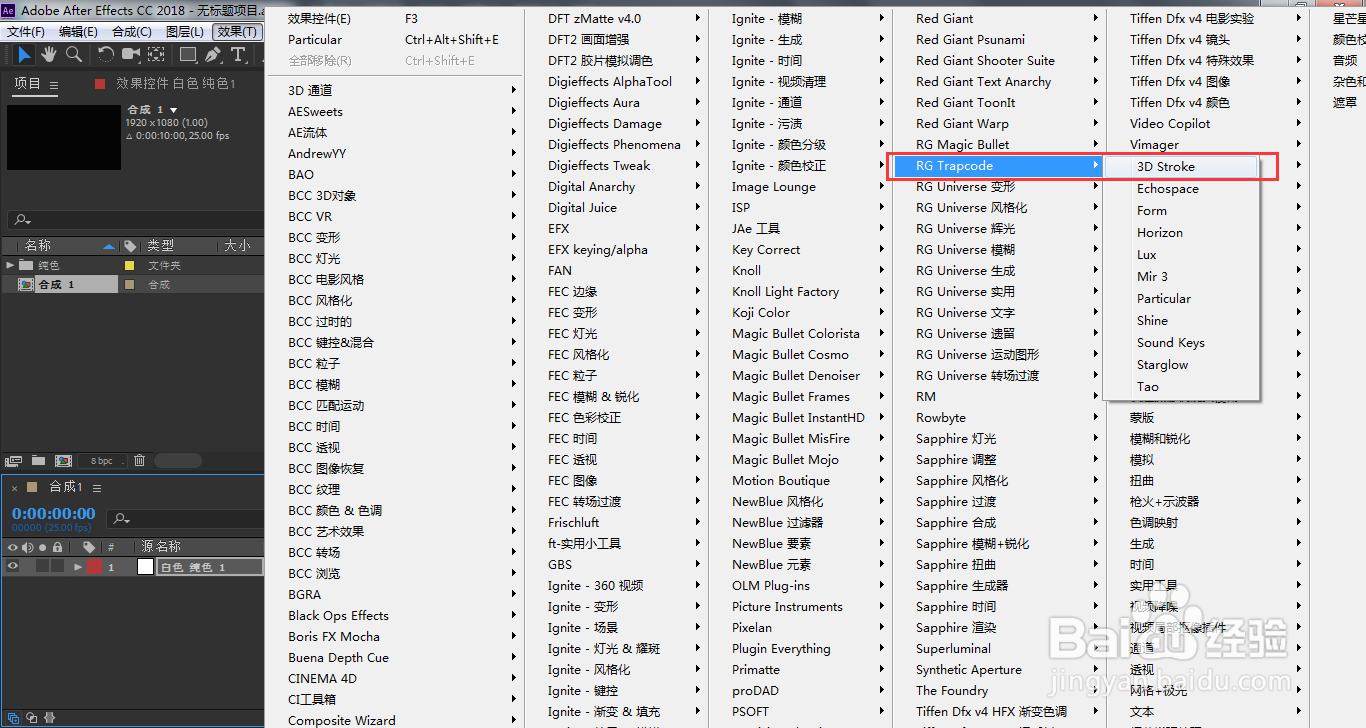1366x728 pixels.
Task: Open the 文件(F) menu
Action: pos(26,32)
